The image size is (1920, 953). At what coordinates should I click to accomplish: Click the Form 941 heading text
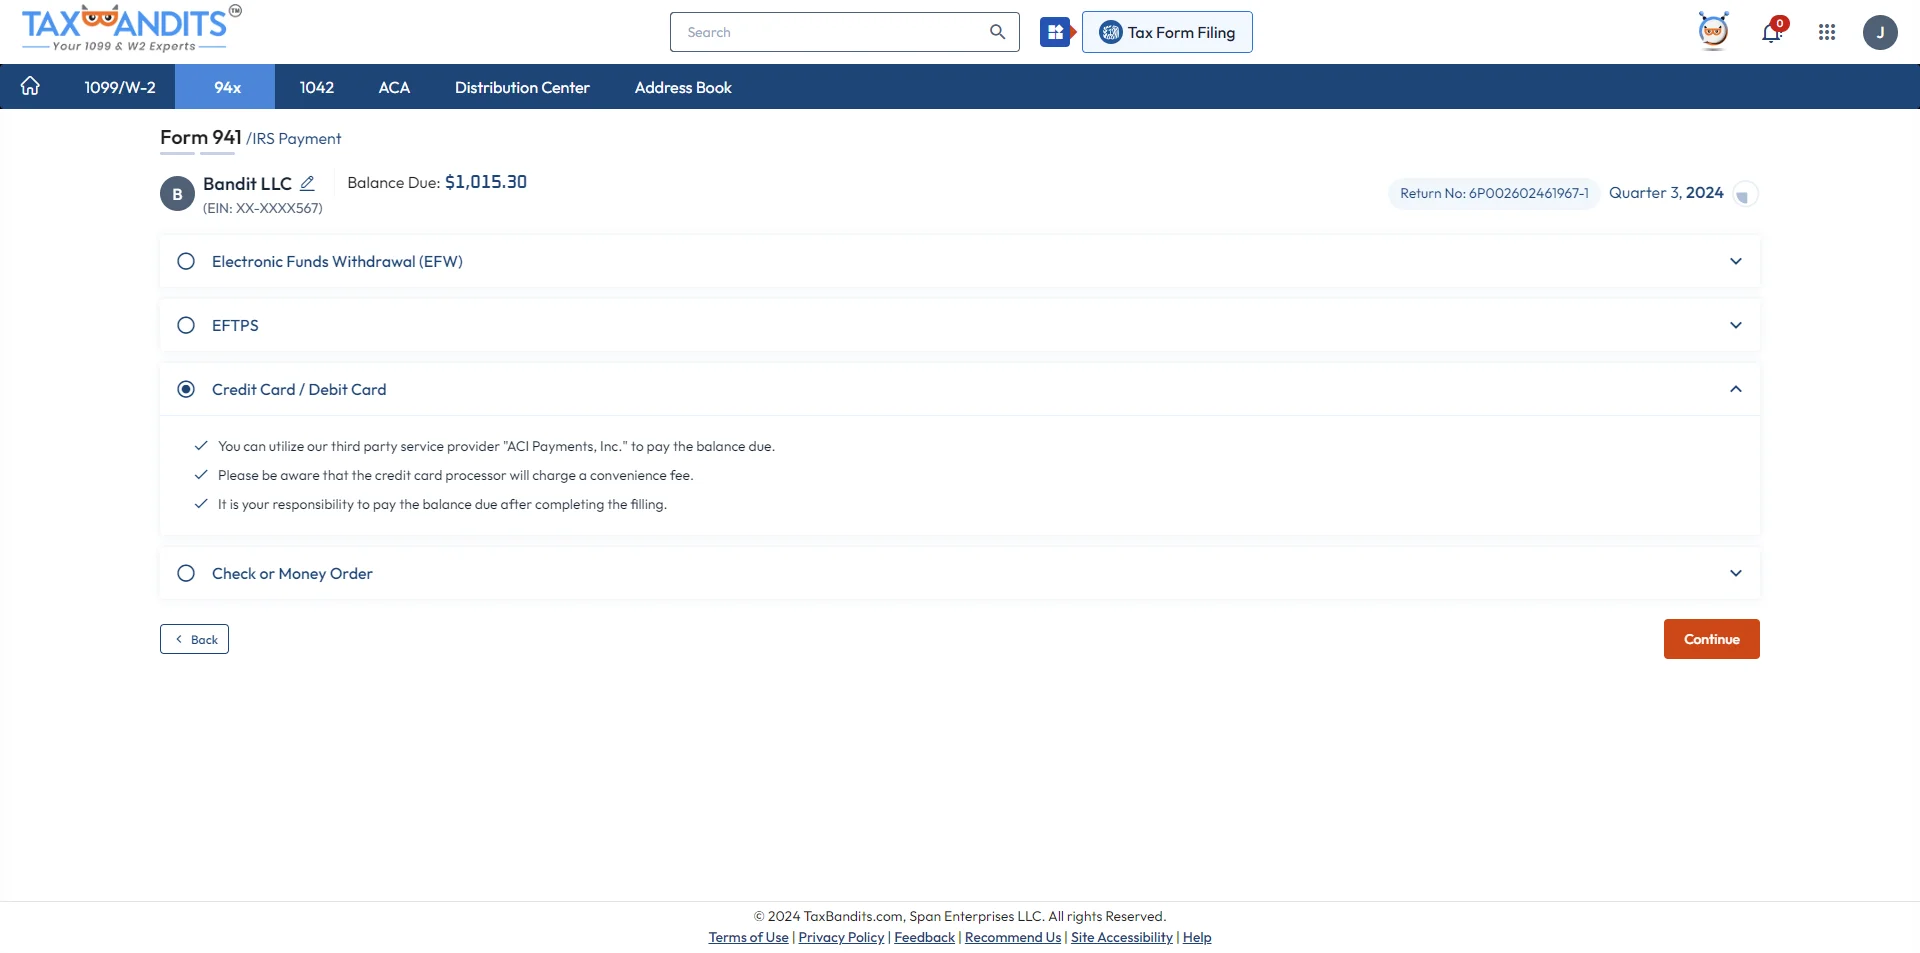[200, 137]
